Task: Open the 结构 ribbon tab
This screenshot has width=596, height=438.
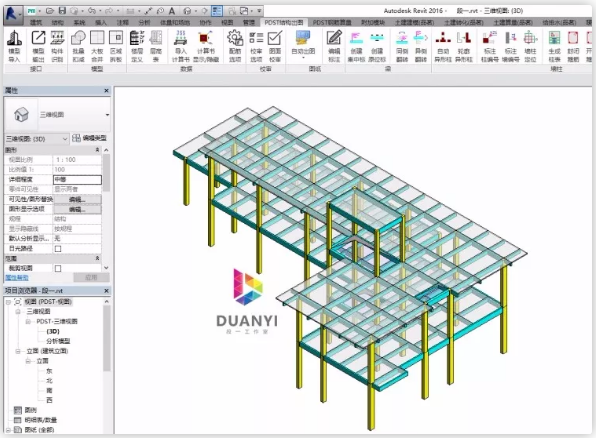Action: click(x=58, y=23)
